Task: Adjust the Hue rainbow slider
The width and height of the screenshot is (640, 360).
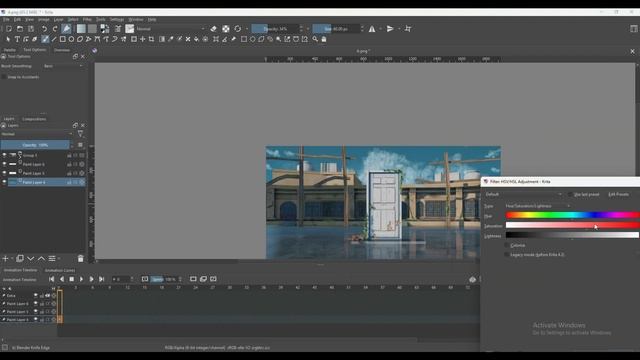Action: tap(572, 215)
